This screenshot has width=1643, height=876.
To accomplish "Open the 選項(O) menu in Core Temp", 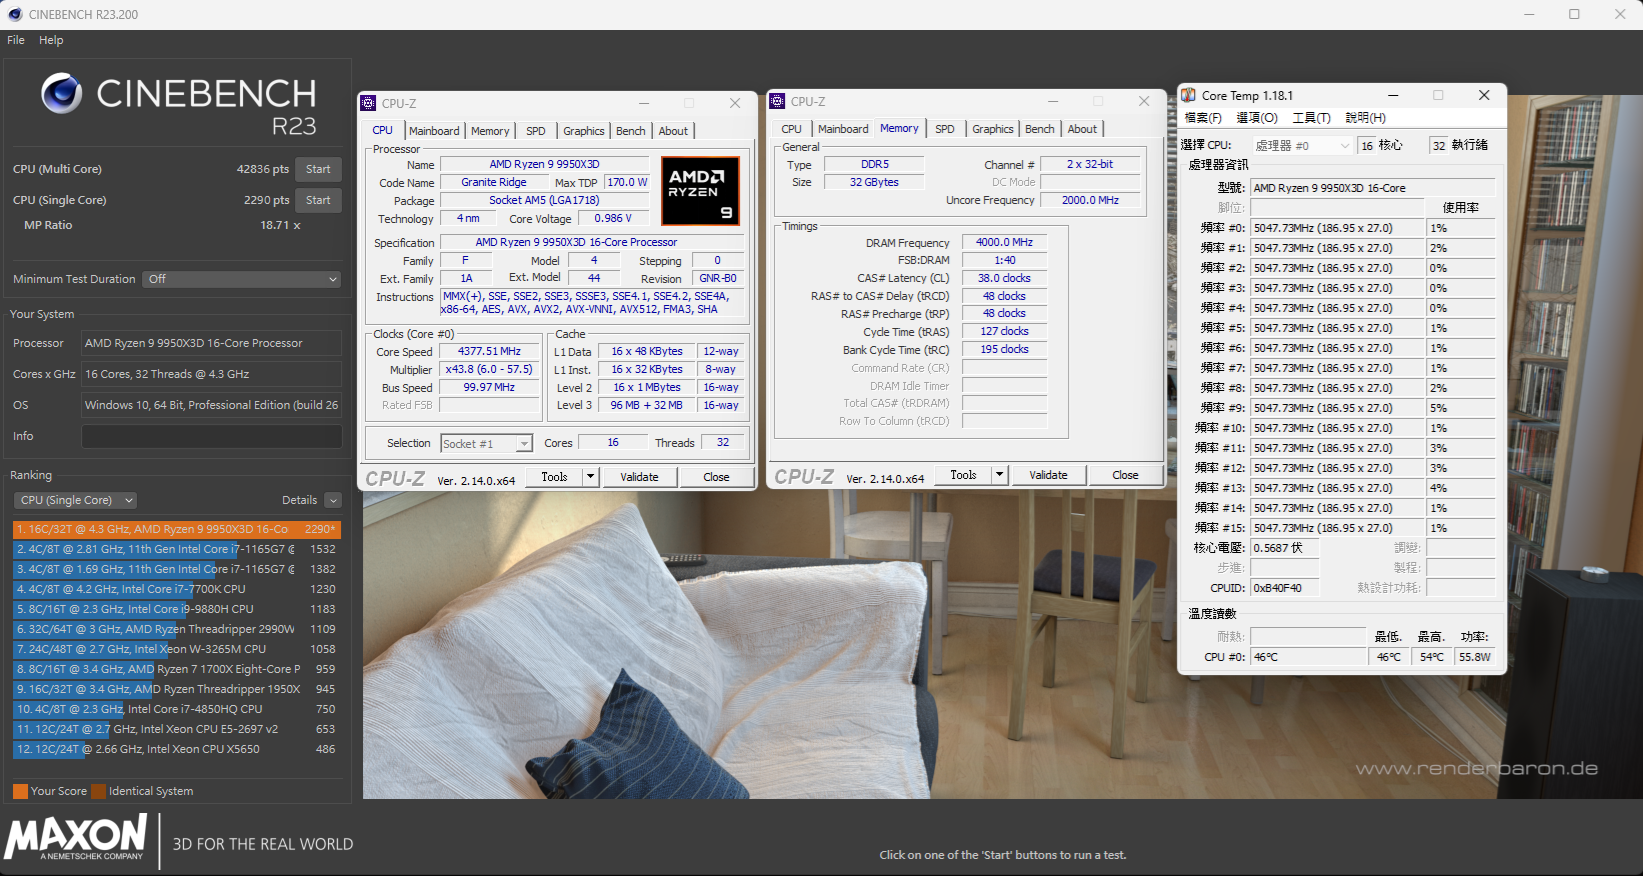I will pyautogui.click(x=1257, y=118).
